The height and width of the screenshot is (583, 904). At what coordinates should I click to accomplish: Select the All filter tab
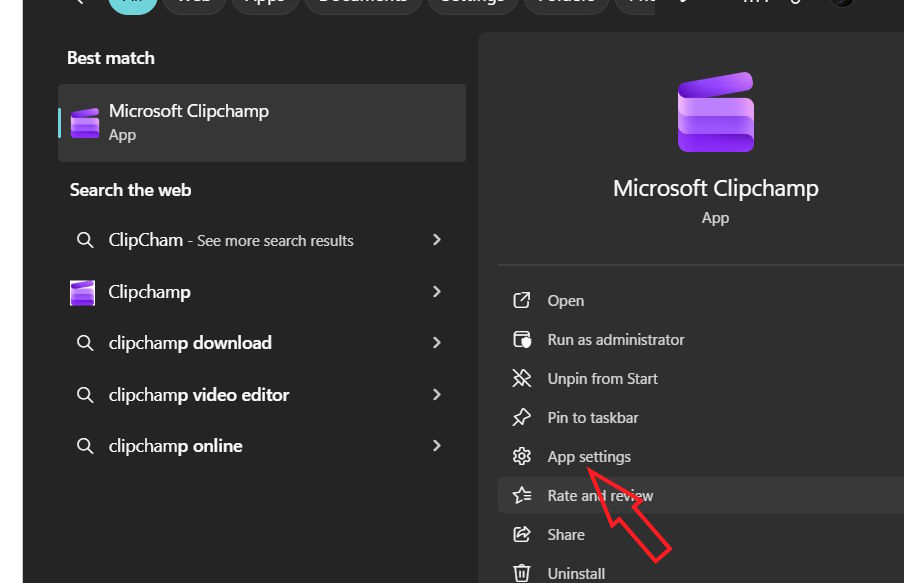(x=133, y=3)
